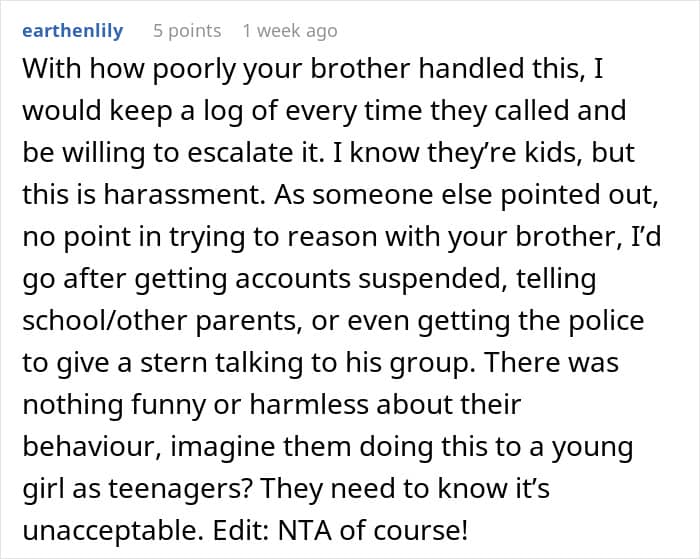The image size is (700, 559).
Task: Click the word 'behaviour' in the comment
Action: point(93,447)
